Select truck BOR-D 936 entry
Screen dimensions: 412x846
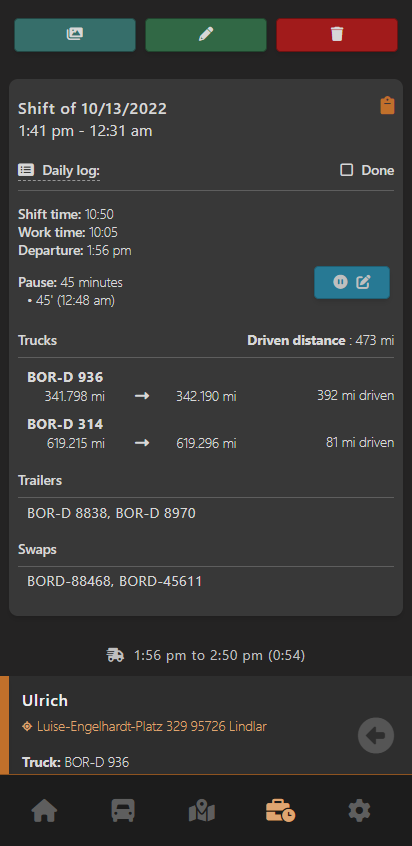211,387
